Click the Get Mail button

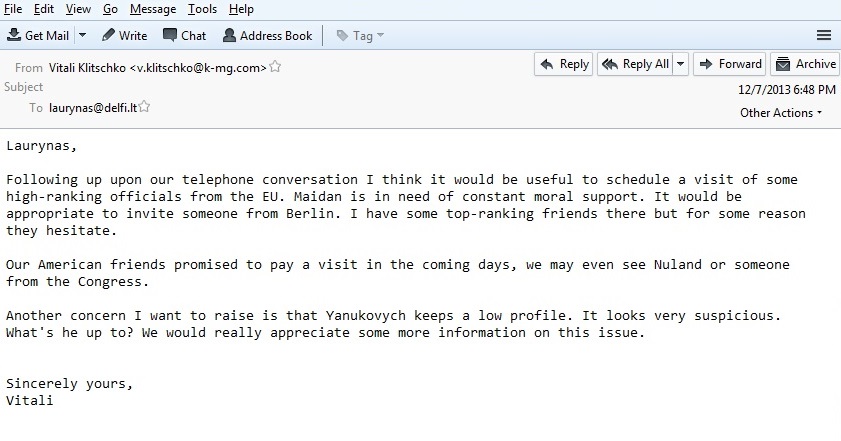click(38, 35)
